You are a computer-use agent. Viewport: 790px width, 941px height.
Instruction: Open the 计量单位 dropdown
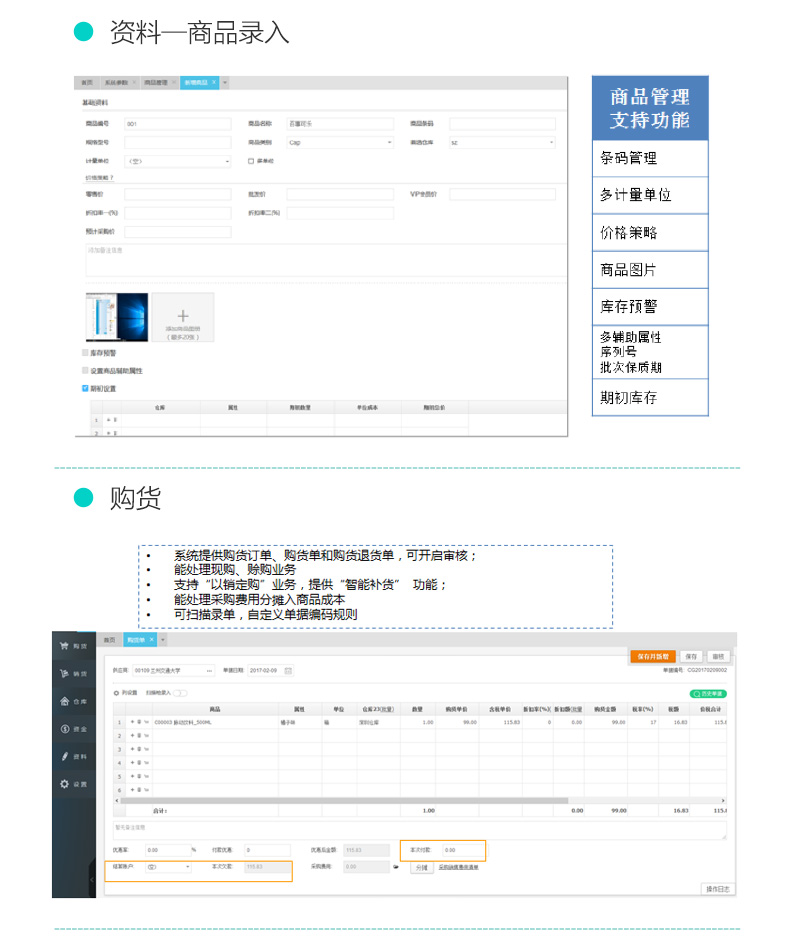pos(177,160)
